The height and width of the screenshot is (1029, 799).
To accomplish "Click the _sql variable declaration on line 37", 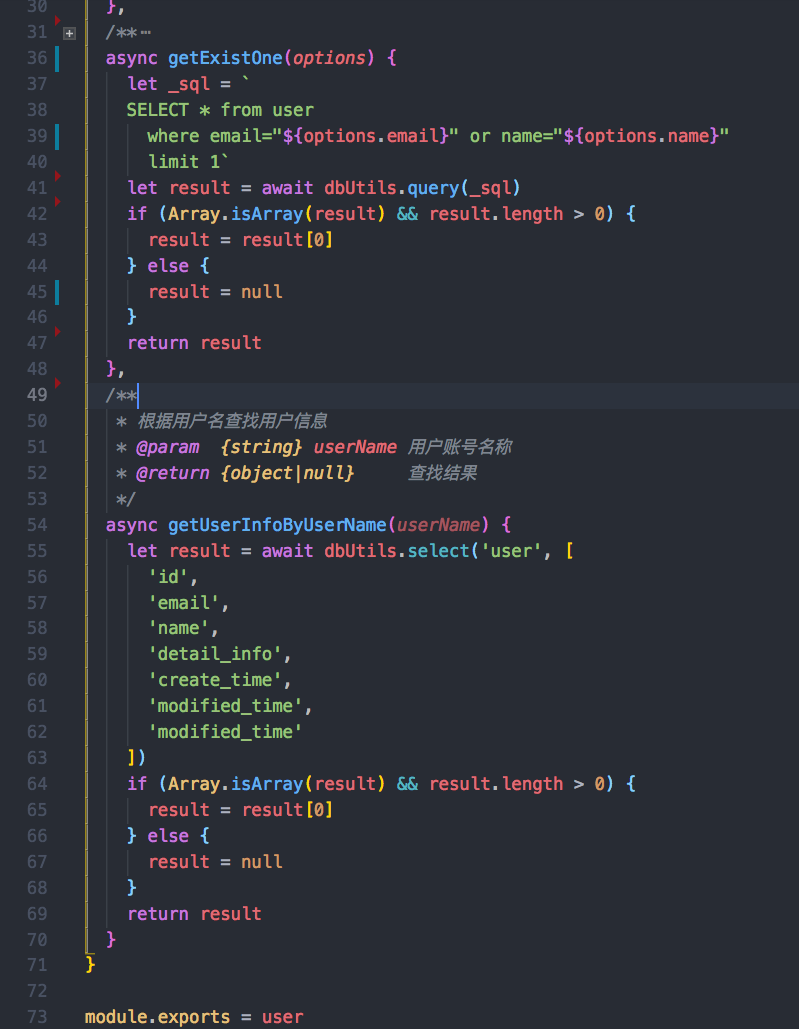I will 189,84.
